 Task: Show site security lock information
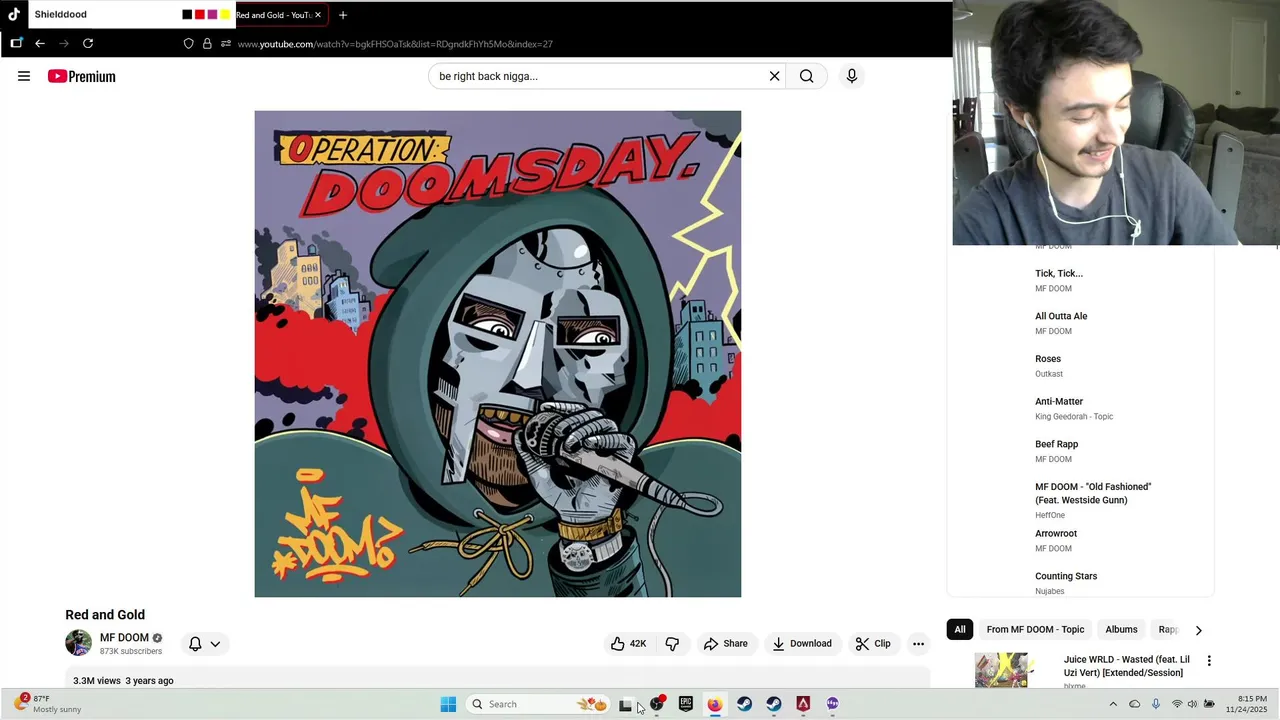tap(207, 44)
